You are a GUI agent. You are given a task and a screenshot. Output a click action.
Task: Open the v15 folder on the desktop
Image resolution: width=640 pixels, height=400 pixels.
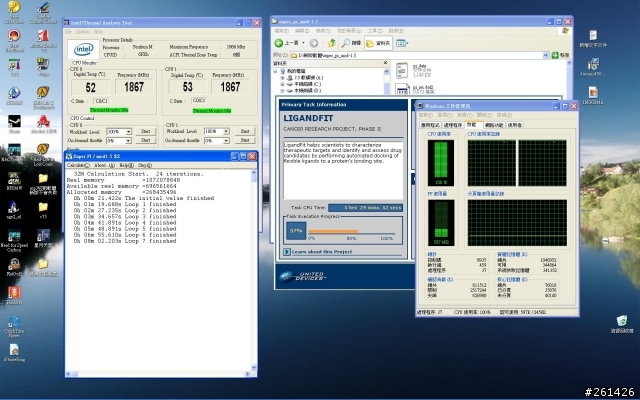click(43, 207)
